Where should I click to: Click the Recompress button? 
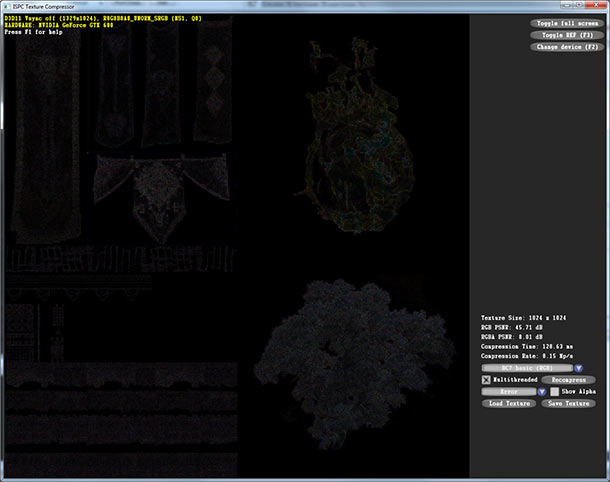click(568, 380)
